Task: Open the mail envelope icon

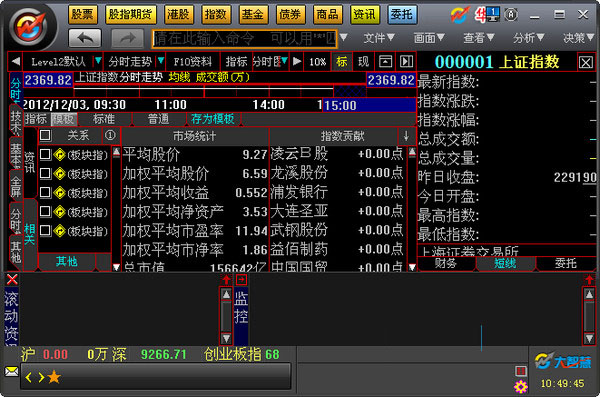Action: [x=11, y=371]
